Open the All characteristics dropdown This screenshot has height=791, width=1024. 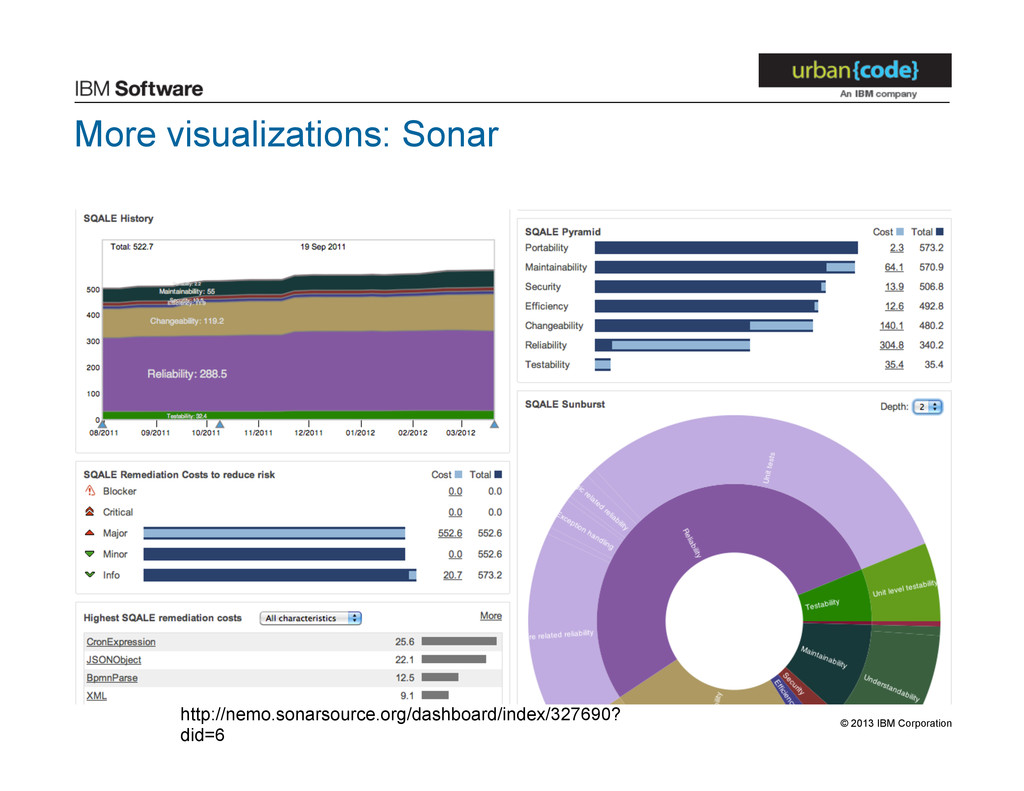tap(310, 618)
